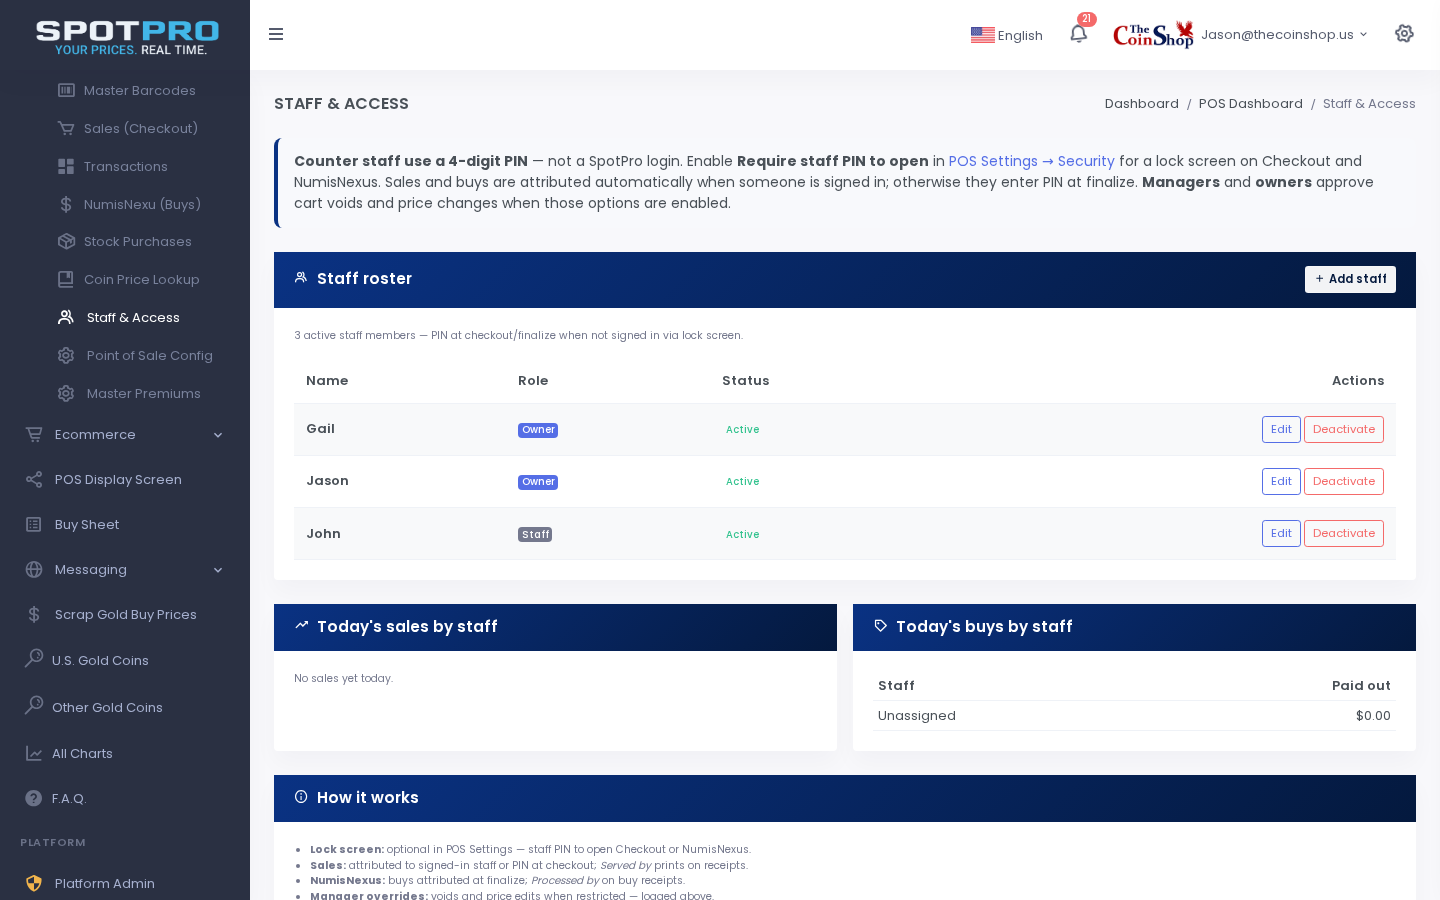Click the Unassigned row in buys table
Screen dimensions: 1440x900
click(x=1134, y=716)
